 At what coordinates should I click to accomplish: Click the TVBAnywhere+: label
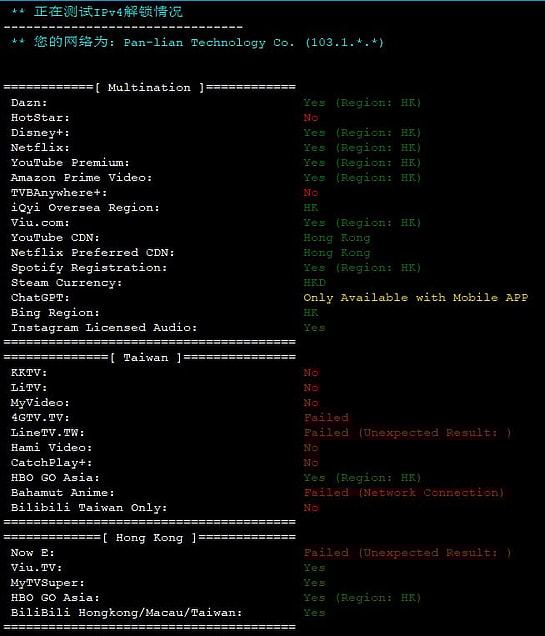pos(59,193)
